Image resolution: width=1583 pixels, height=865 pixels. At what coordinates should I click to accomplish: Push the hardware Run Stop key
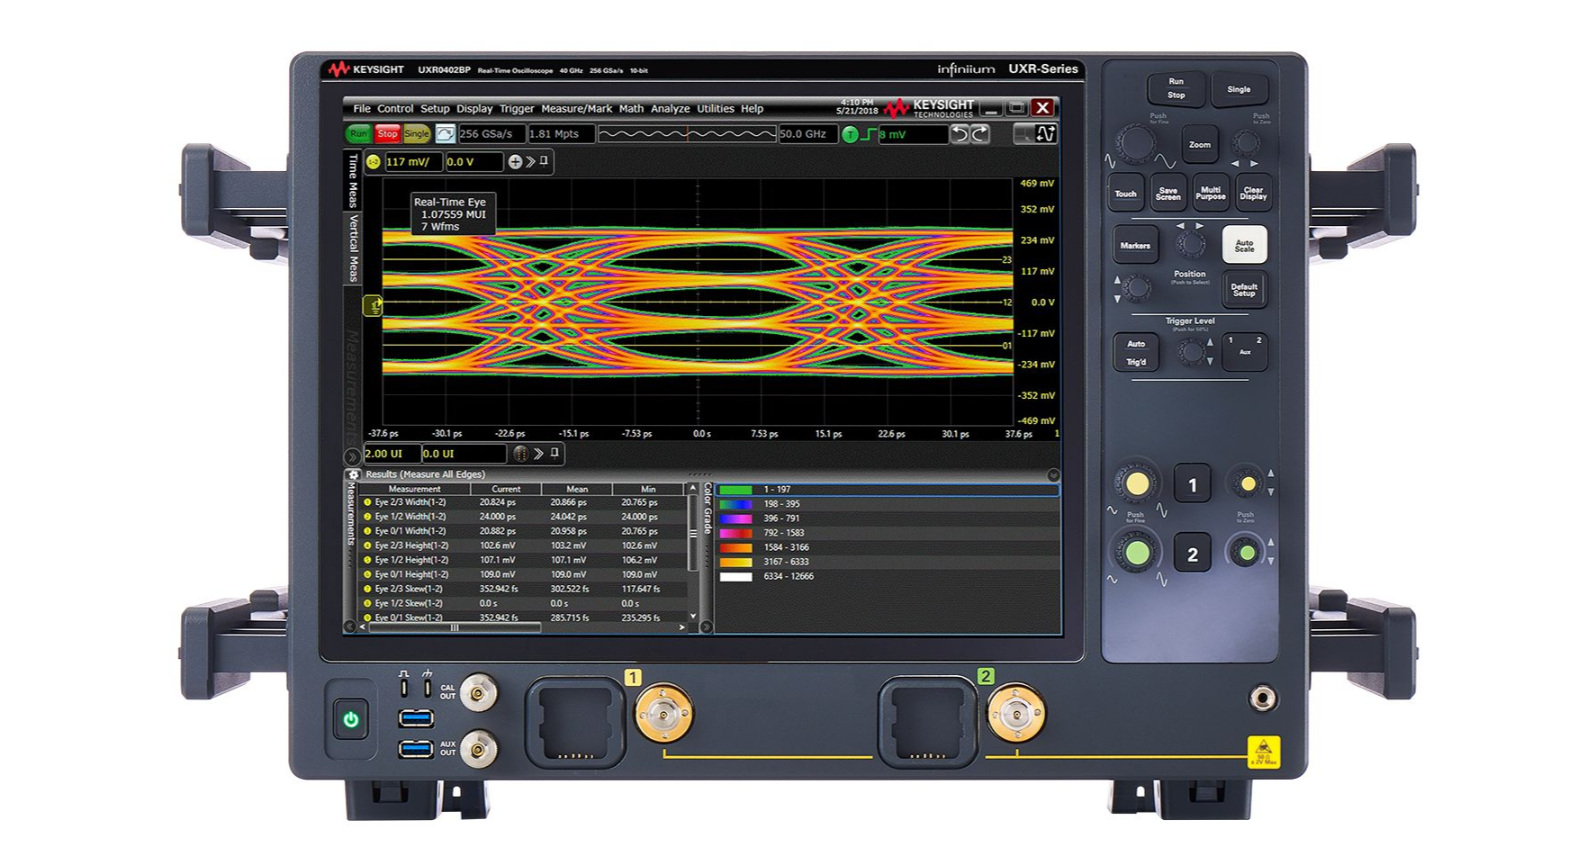[x=1176, y=88]
